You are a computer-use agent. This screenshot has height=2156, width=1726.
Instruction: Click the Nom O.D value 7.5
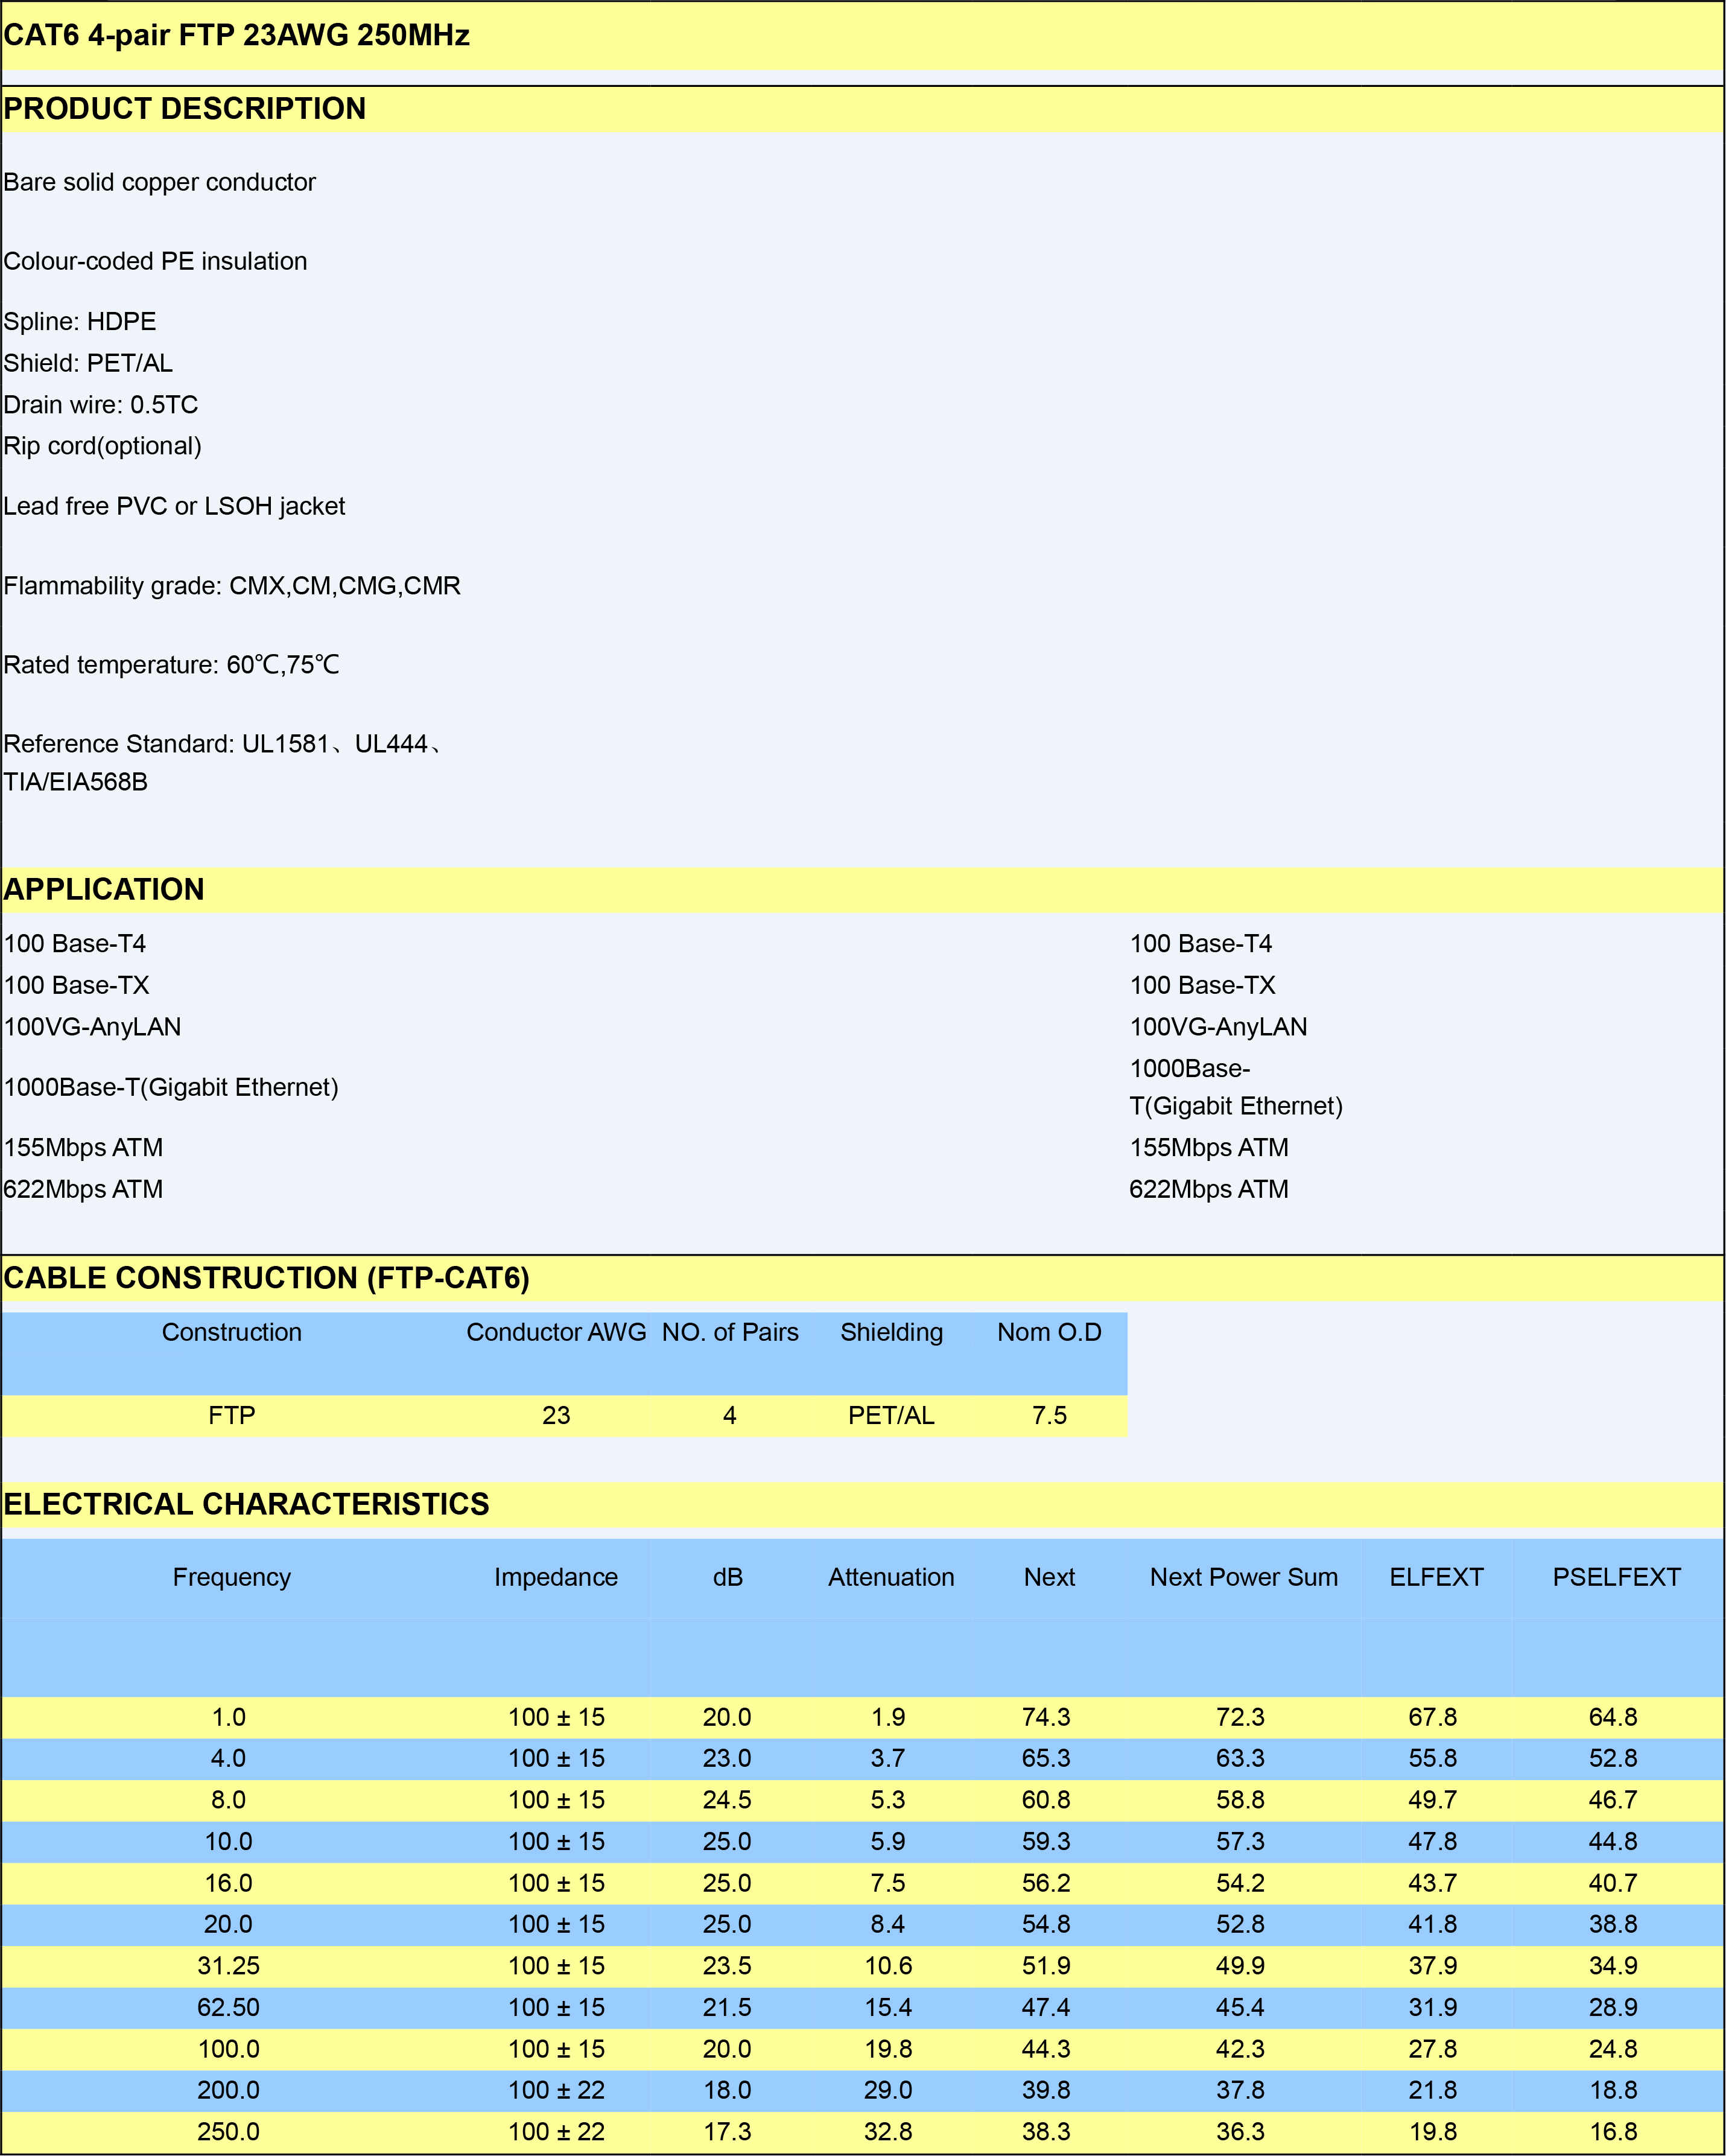1049,1416
